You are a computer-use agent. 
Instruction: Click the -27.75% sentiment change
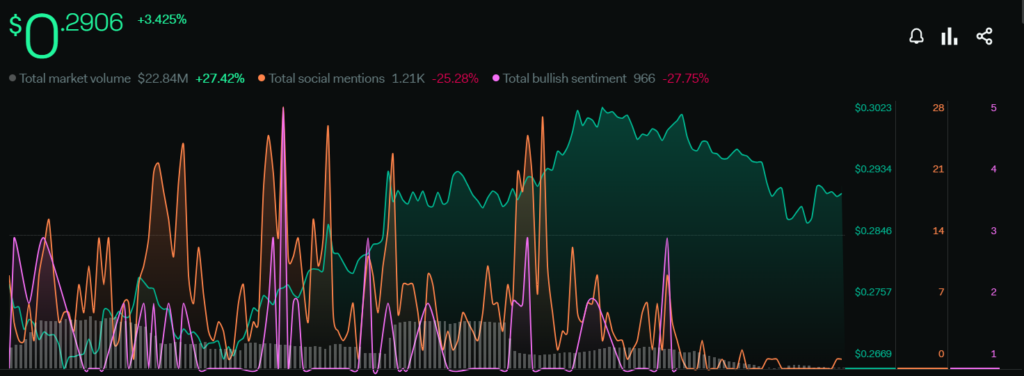click(x=685, y=78)
